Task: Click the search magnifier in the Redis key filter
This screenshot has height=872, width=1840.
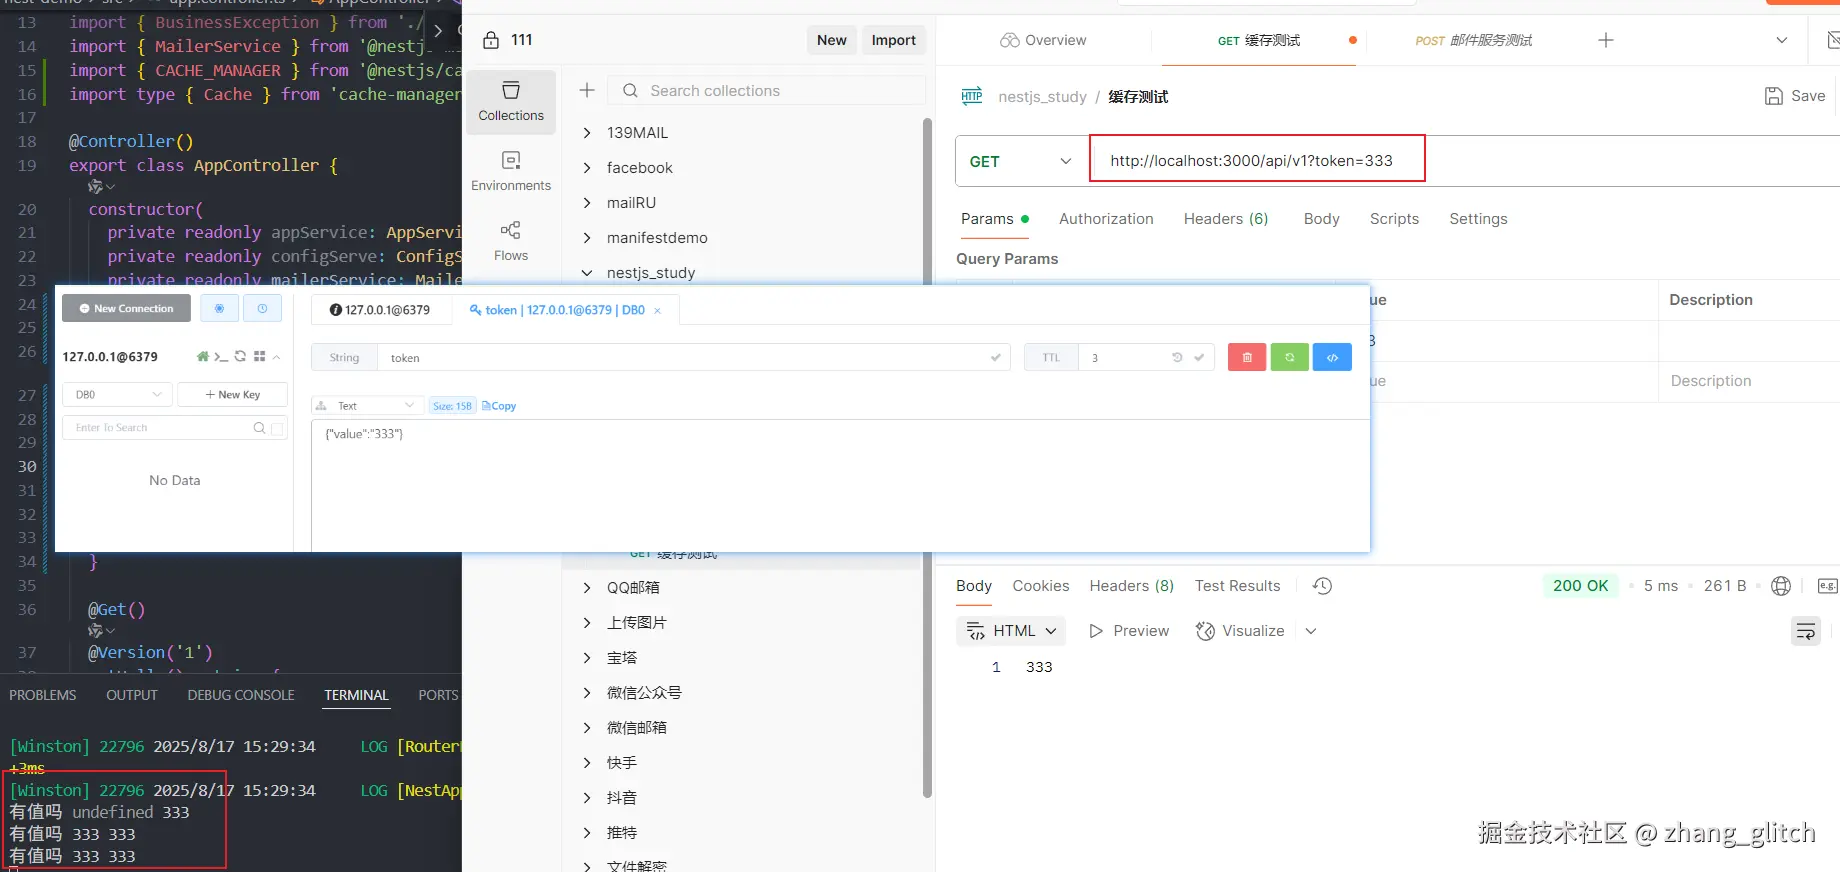Action: 260,427
